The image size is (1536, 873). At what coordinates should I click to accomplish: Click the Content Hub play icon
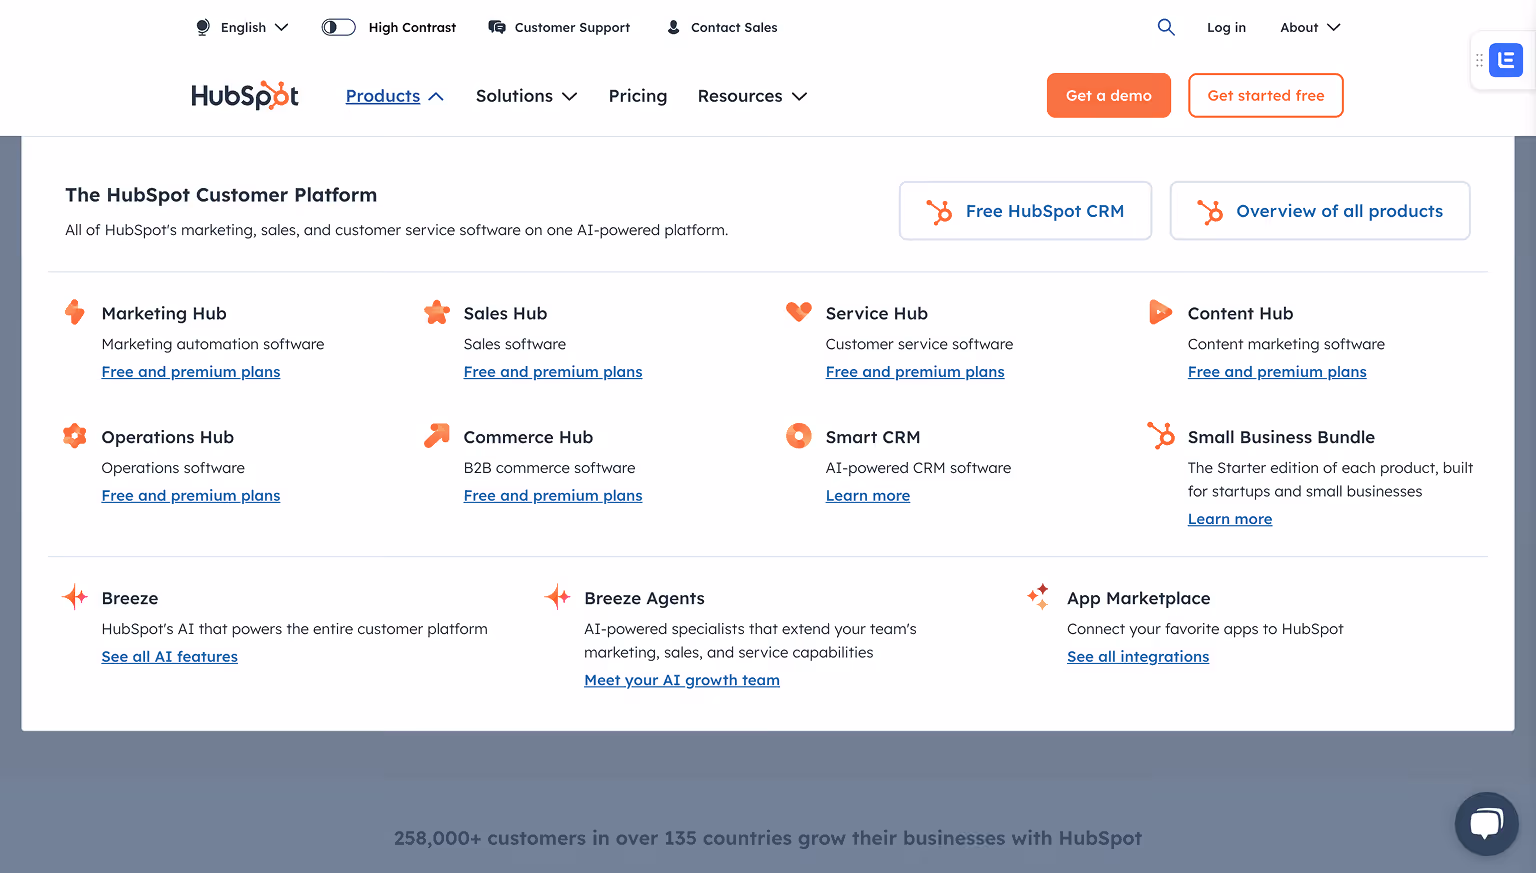[1161, 312]
